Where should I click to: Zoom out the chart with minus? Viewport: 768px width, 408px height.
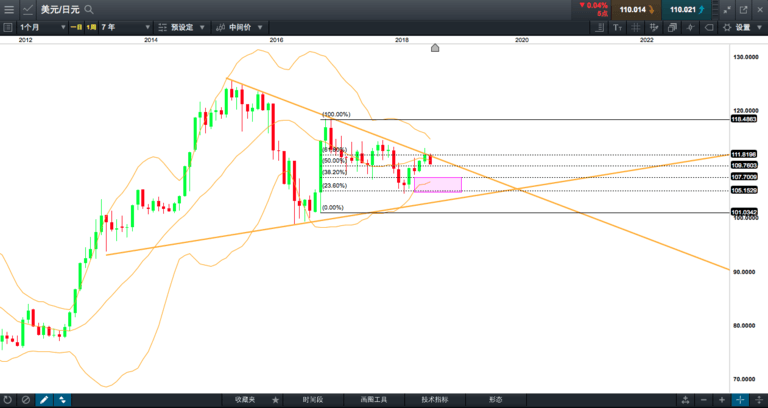[x=703, y=400]
